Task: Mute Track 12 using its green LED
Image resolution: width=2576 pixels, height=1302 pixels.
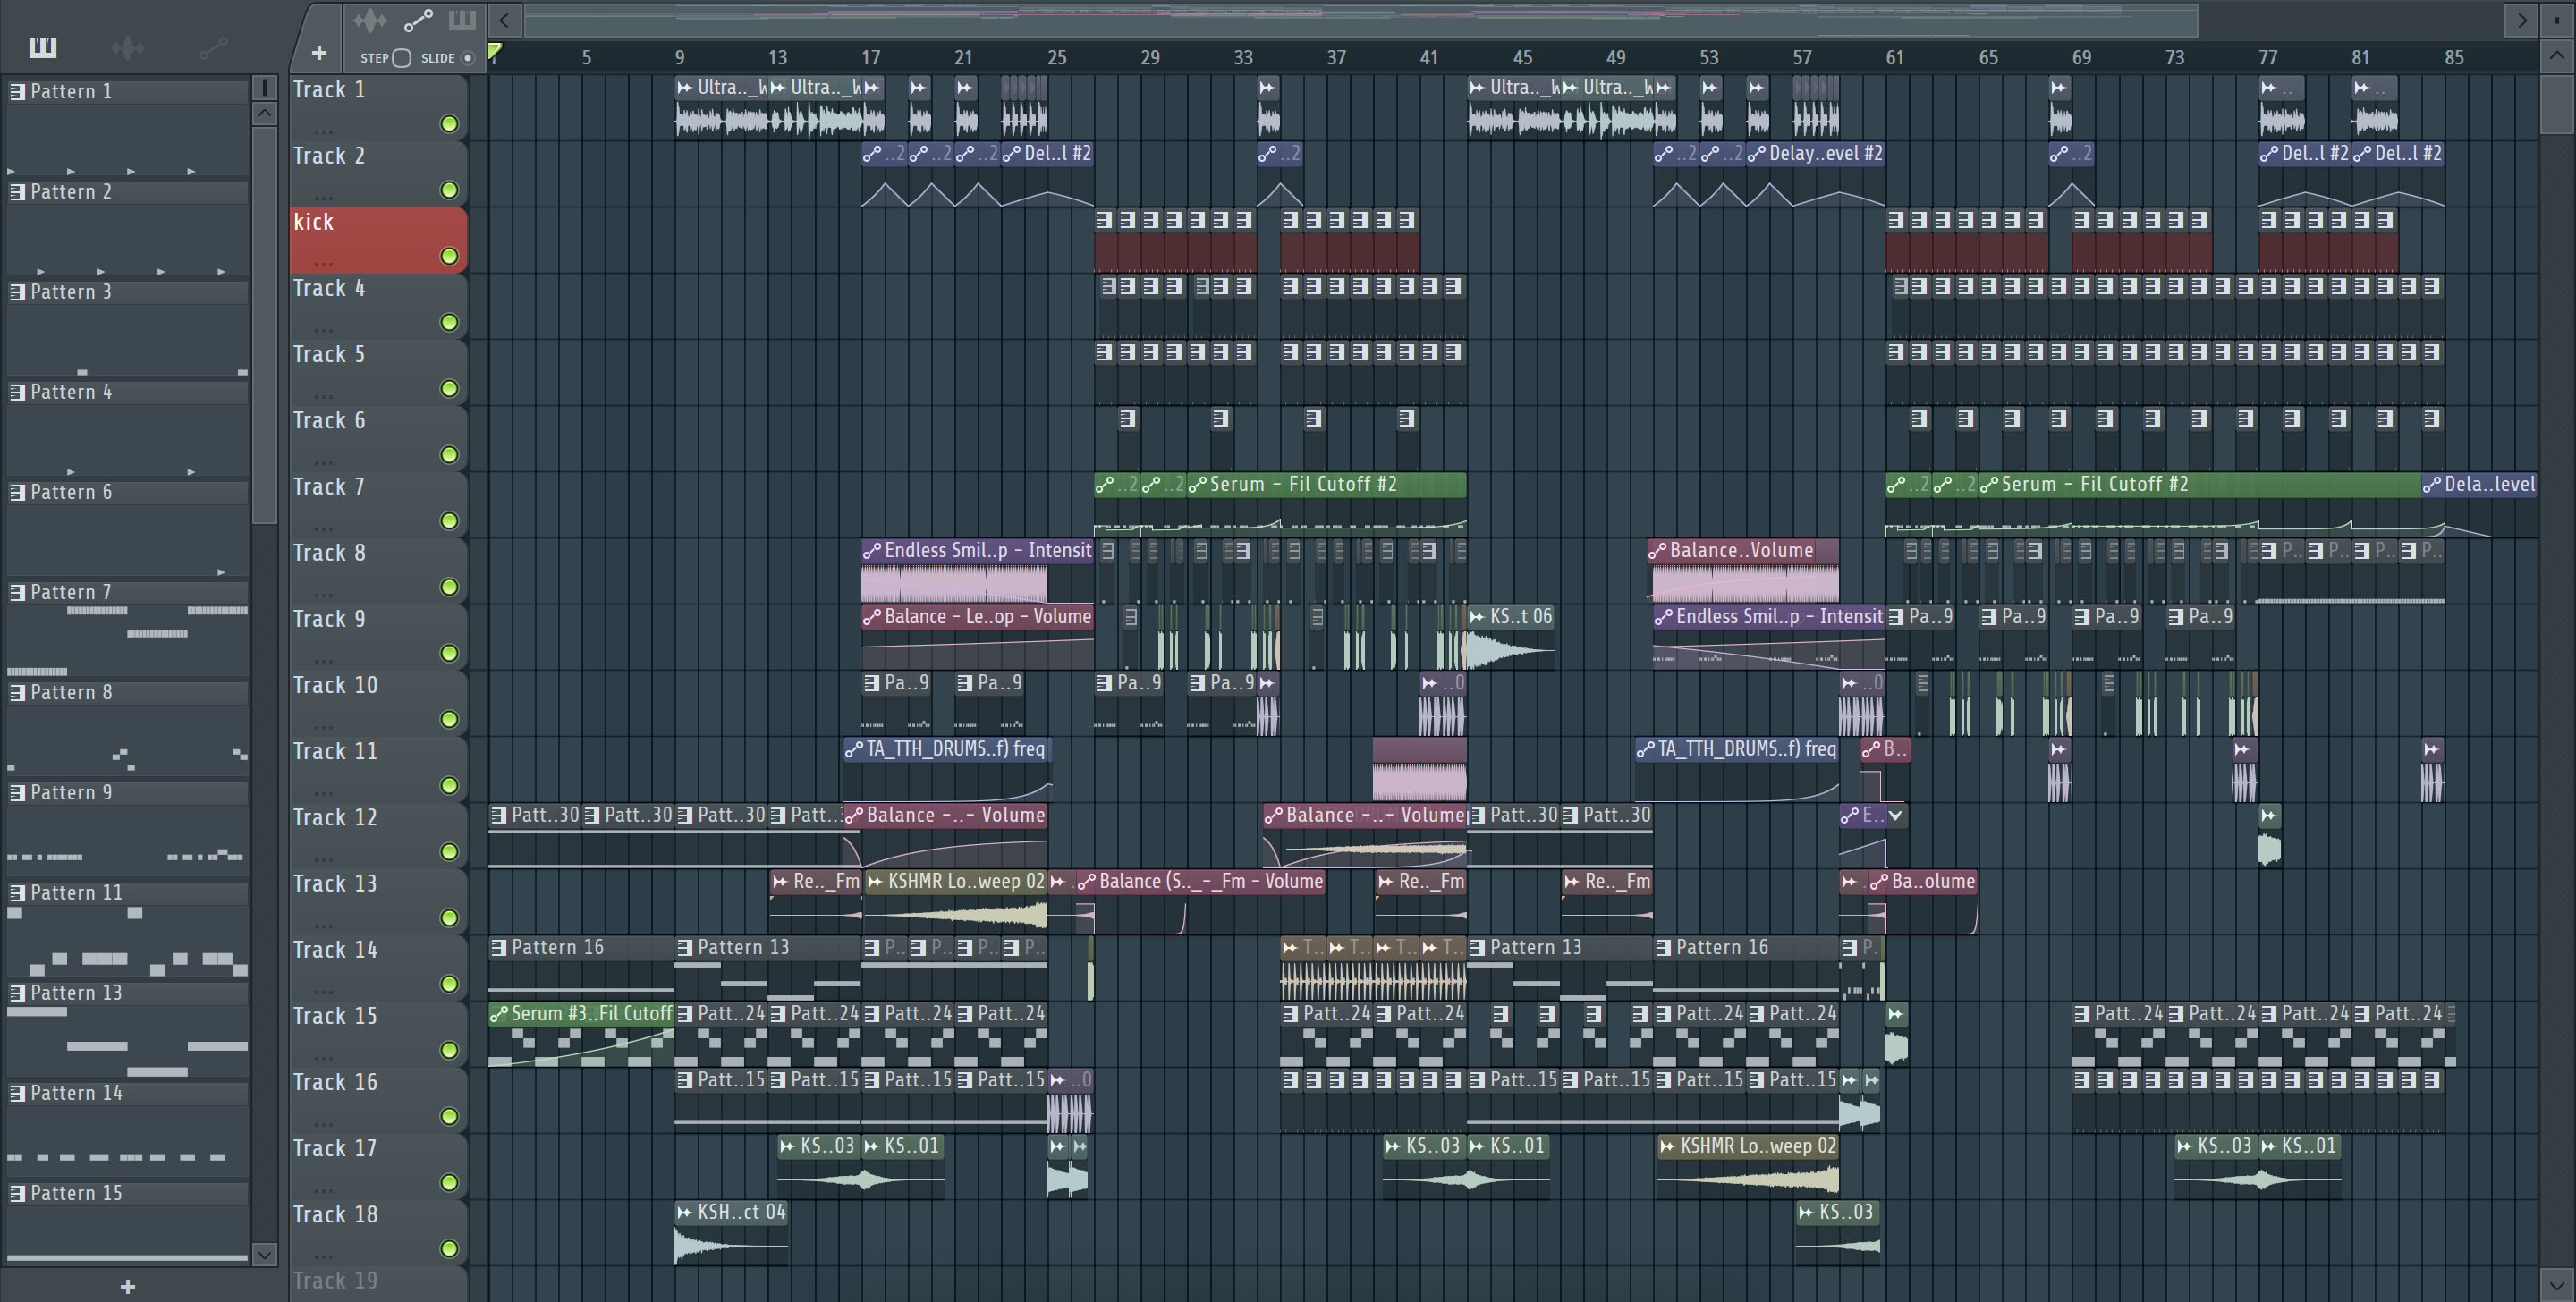Action: click(x=449, y=852)
